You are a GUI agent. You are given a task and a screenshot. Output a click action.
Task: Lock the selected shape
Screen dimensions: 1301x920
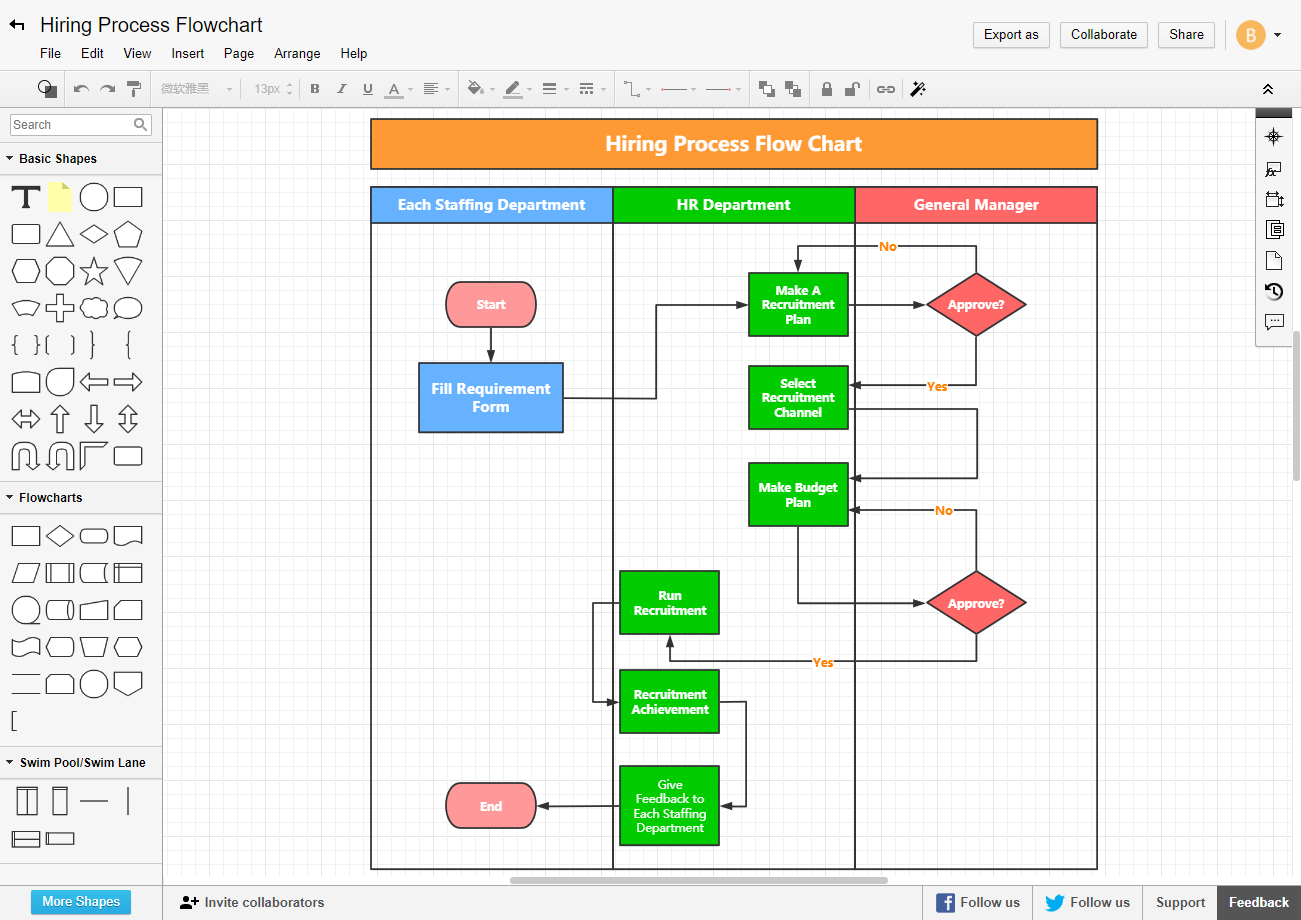[826, 89]
